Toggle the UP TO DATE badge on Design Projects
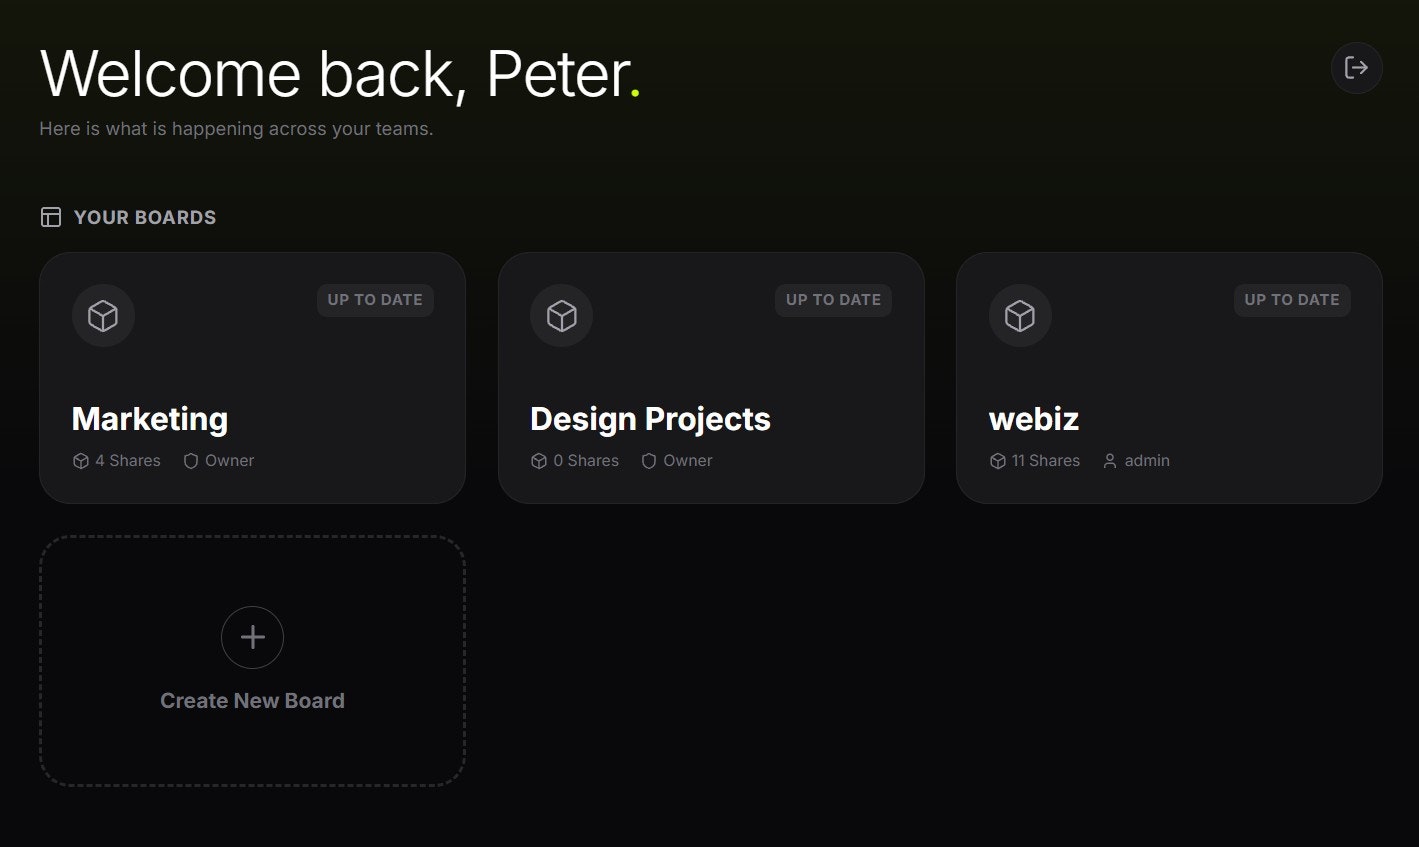The height and width of the screenshot is (847, 1419). click(833, 299)
